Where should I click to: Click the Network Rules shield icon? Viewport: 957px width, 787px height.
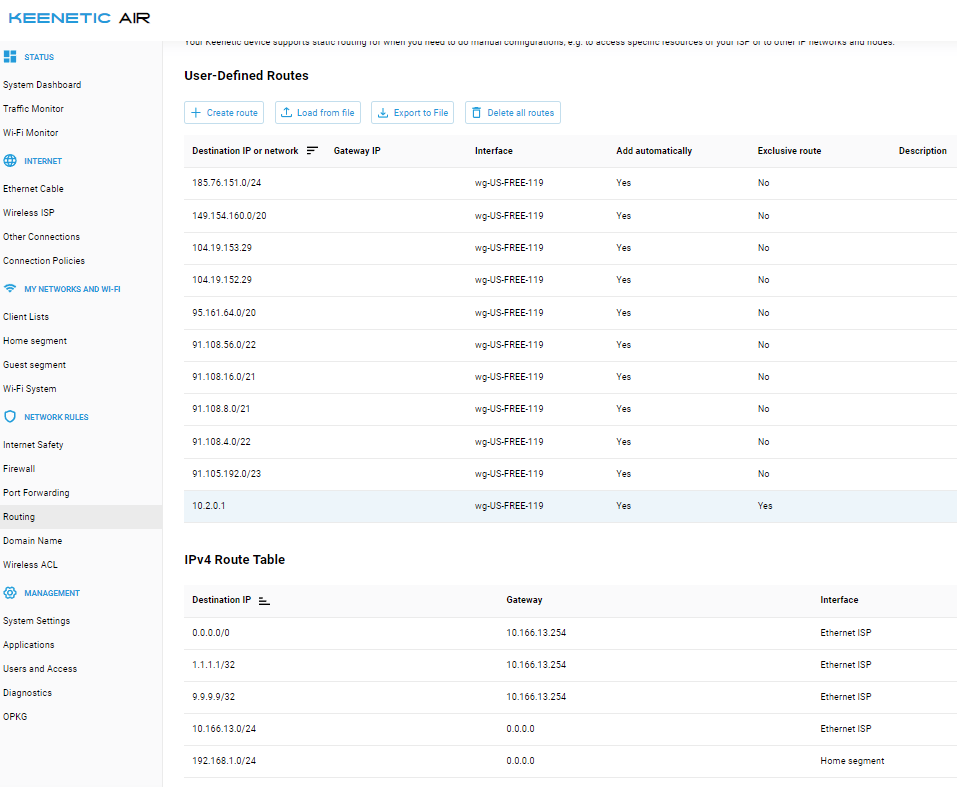point(11,417)
